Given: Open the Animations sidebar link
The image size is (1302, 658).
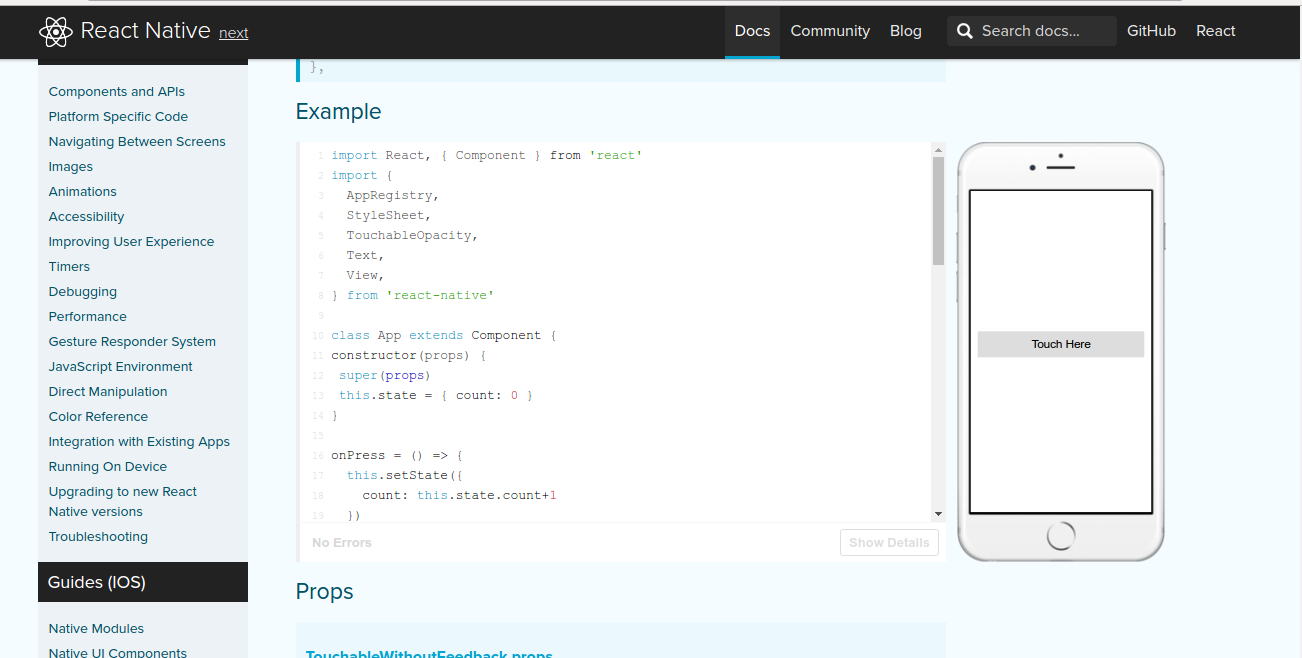Looking at the screenshot, I should [83, 192].
